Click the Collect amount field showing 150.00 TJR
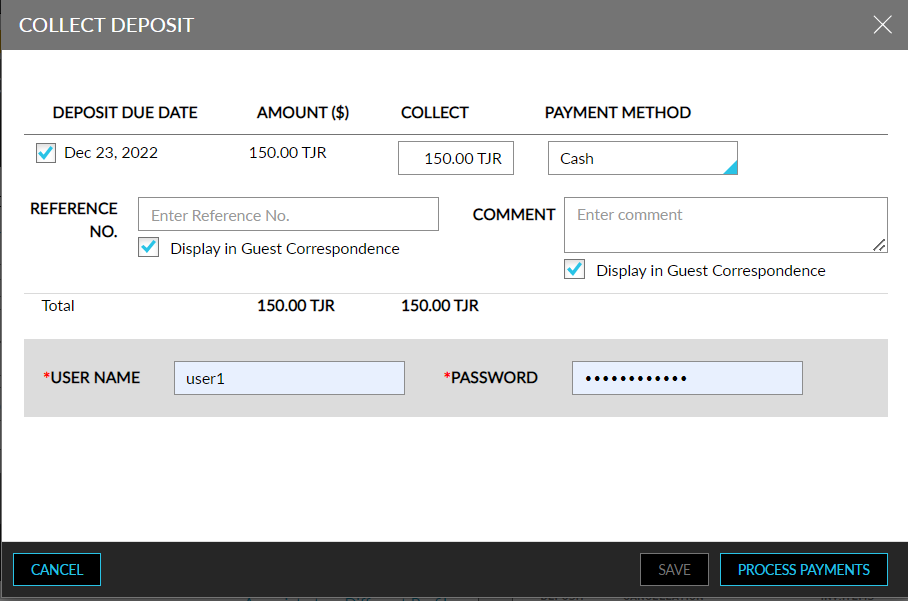This screenshot has height=601, width=908. click(456, 158)
